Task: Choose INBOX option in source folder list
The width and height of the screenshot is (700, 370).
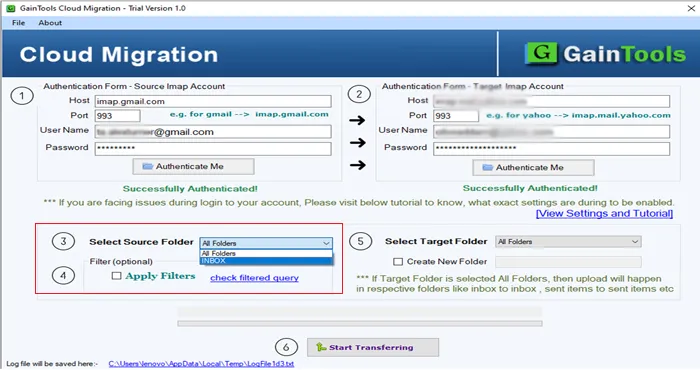Action: tap(266, 261)
